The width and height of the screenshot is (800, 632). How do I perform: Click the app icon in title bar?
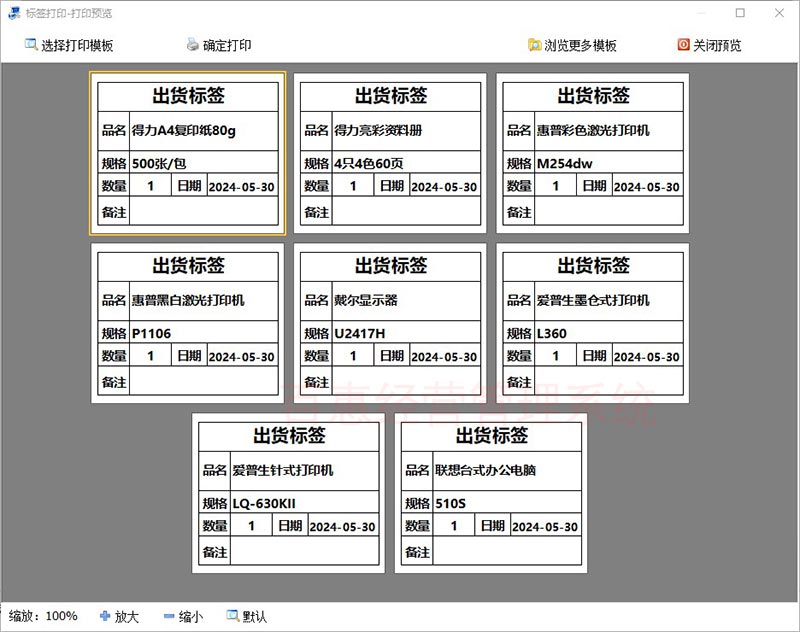(14, 13)
